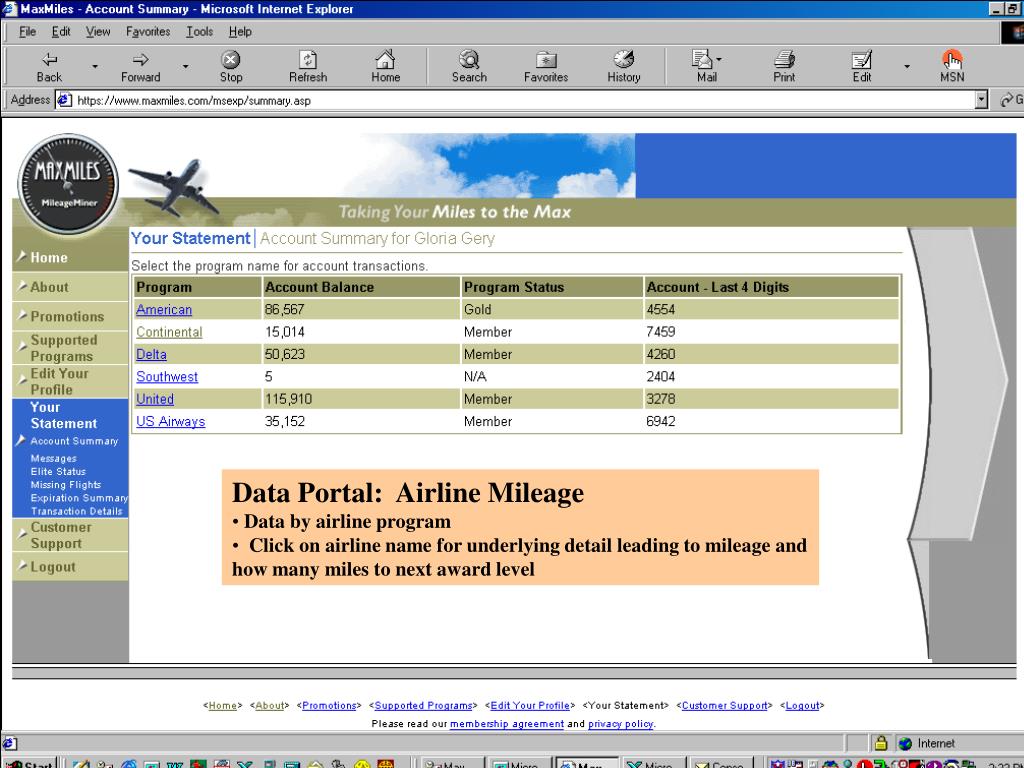The height and width of the screenshot is (768, 1024).
Task: Go to browser Home page icon
Action: 385,67
